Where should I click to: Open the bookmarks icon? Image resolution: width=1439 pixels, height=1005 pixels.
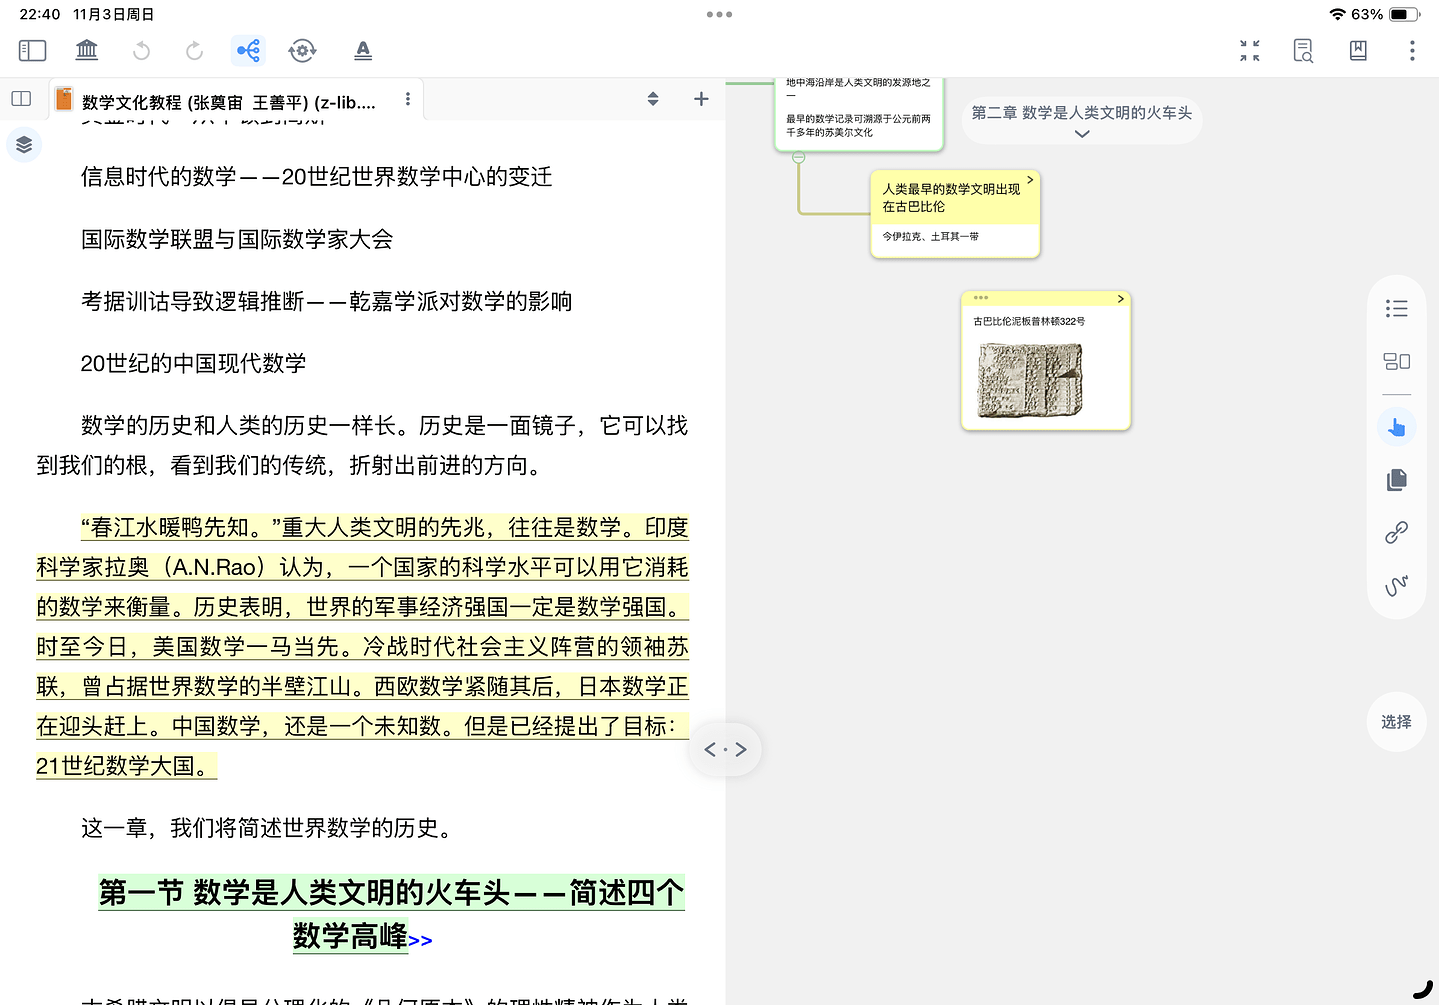(x=1358, y=50)
